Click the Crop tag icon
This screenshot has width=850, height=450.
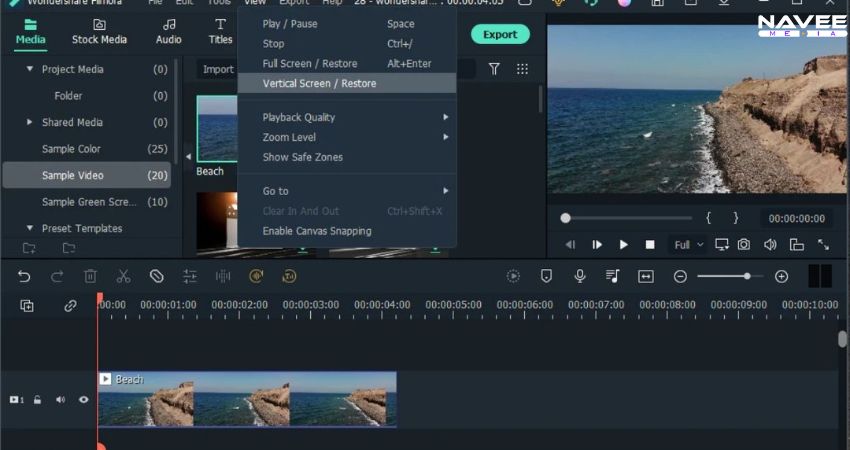coord(157,277)
